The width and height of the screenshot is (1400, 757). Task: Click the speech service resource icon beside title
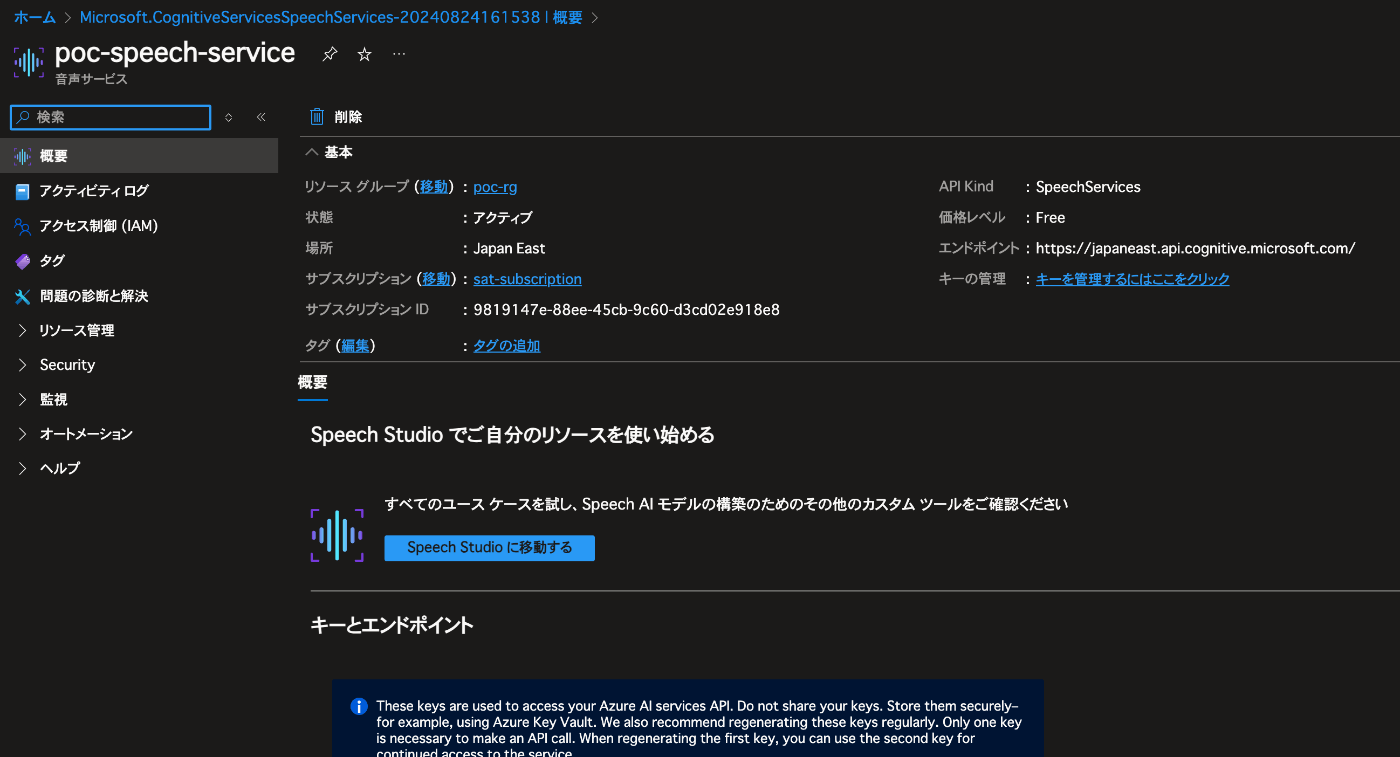[29, 62]
